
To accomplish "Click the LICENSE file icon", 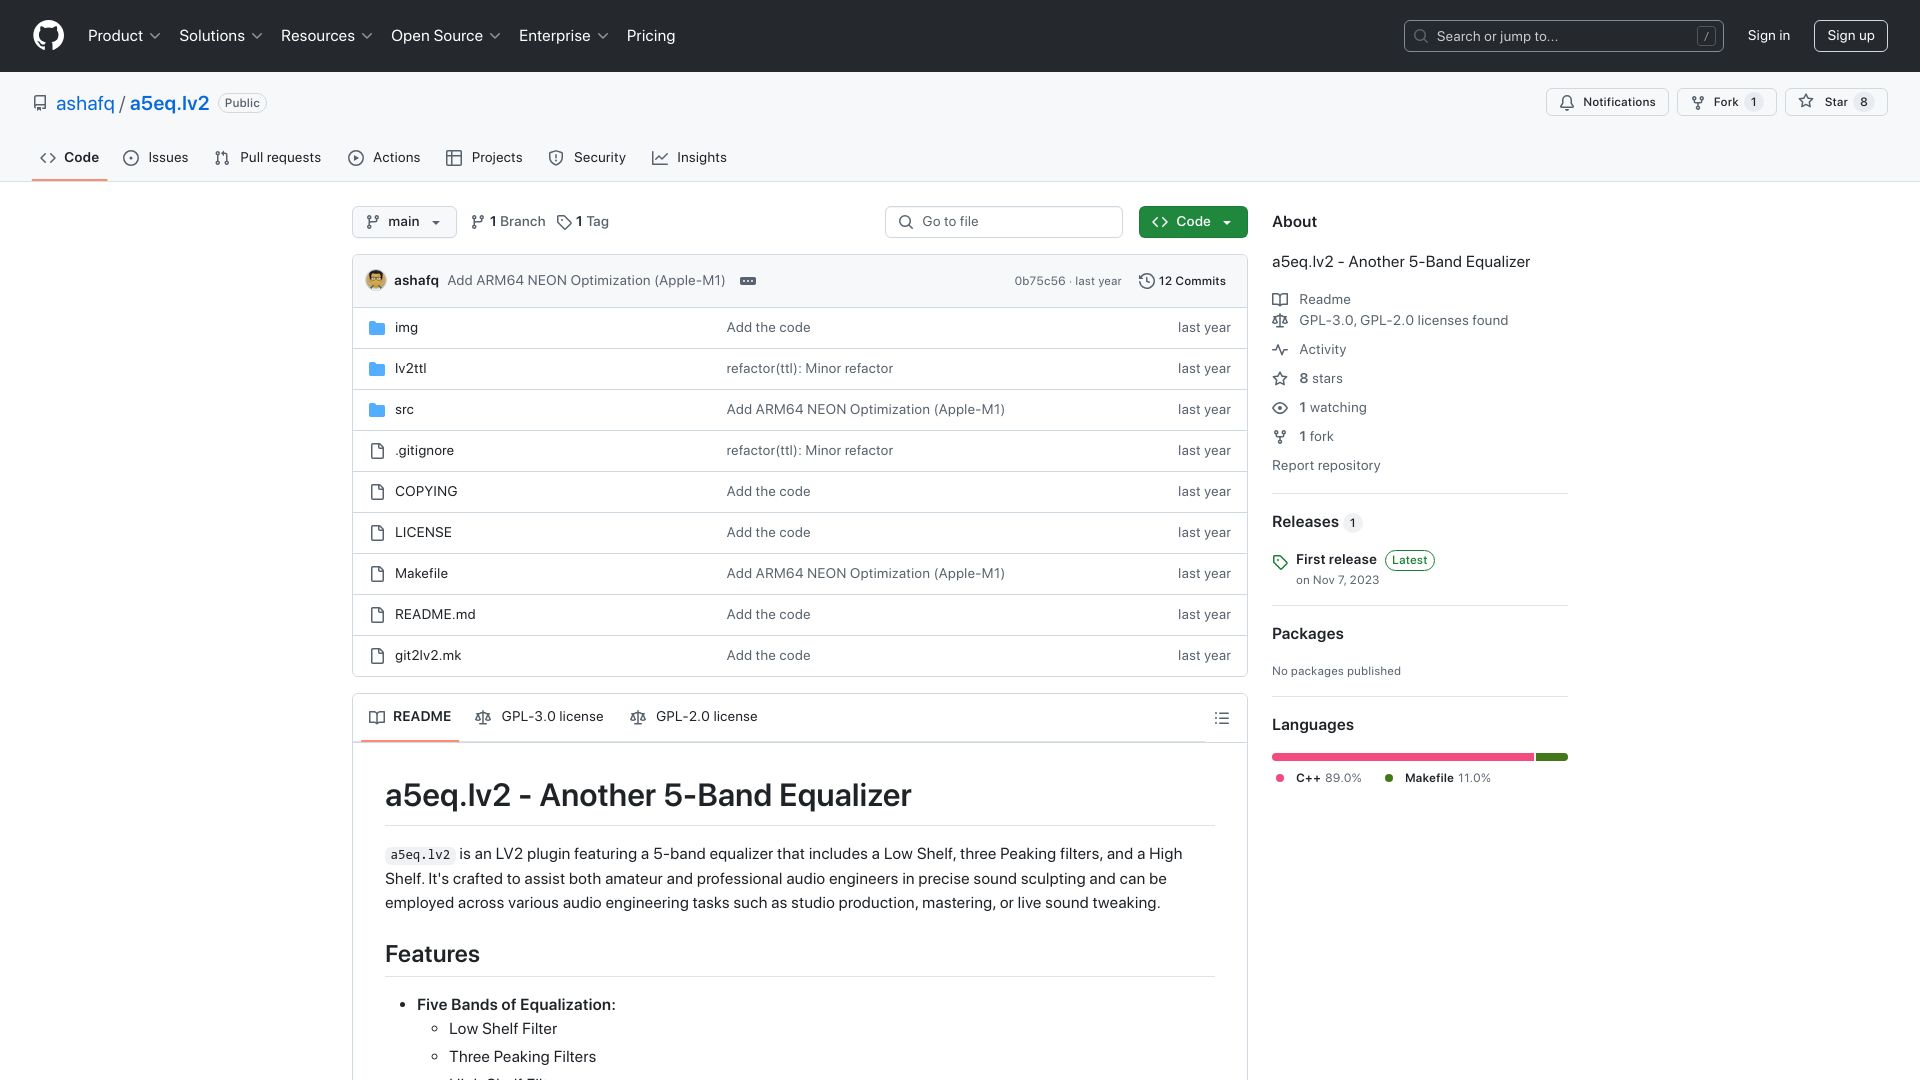I will (x=377, y=533).
